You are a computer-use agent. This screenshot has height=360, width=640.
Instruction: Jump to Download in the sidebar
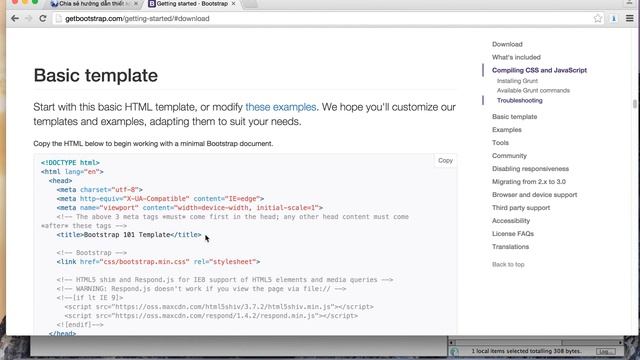(507, 44)
